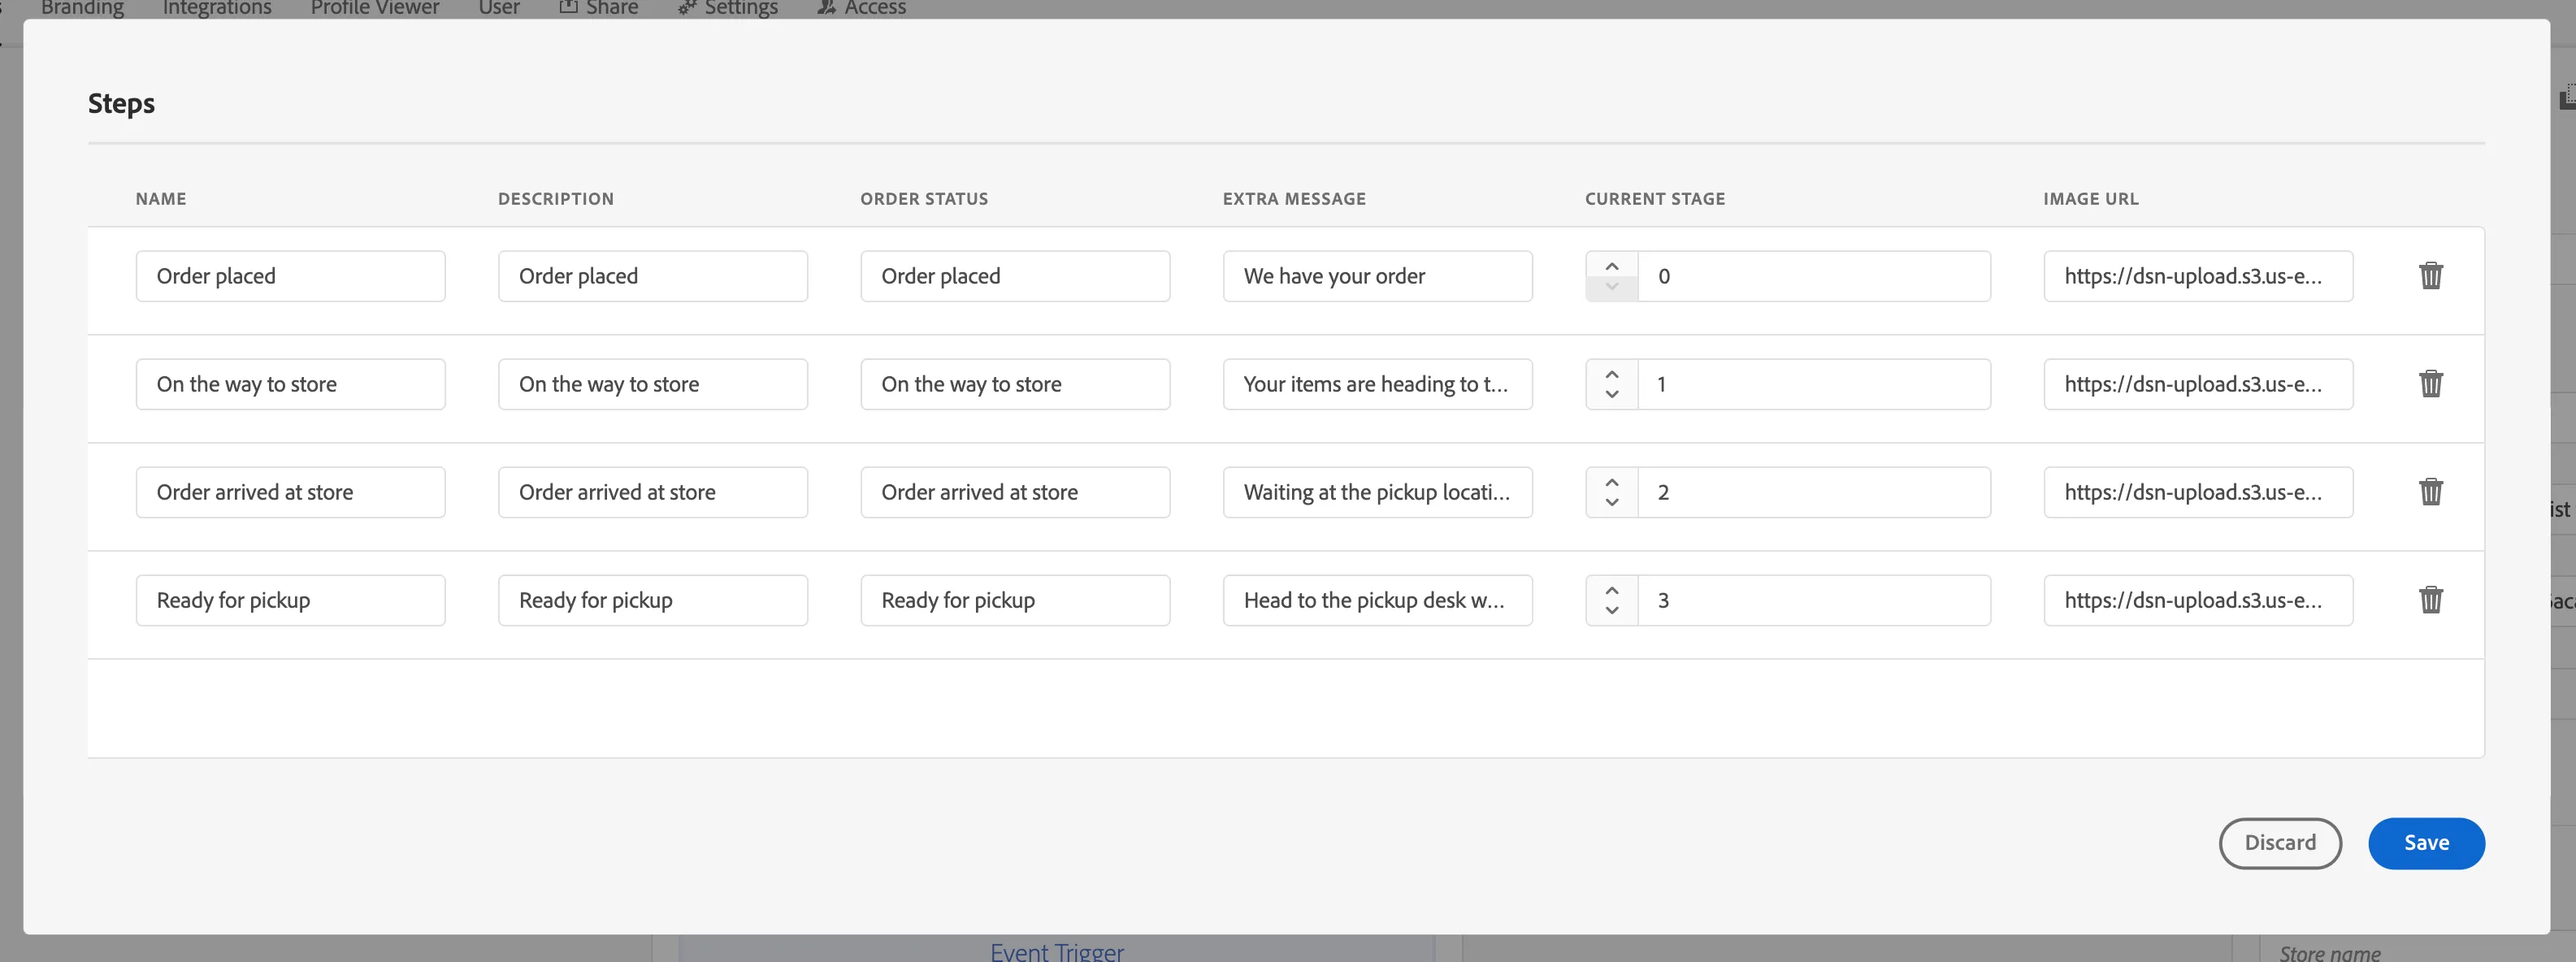Edit current stage value 3 field
Screen dimensions: 2576x962
[x=1814, y=600]
